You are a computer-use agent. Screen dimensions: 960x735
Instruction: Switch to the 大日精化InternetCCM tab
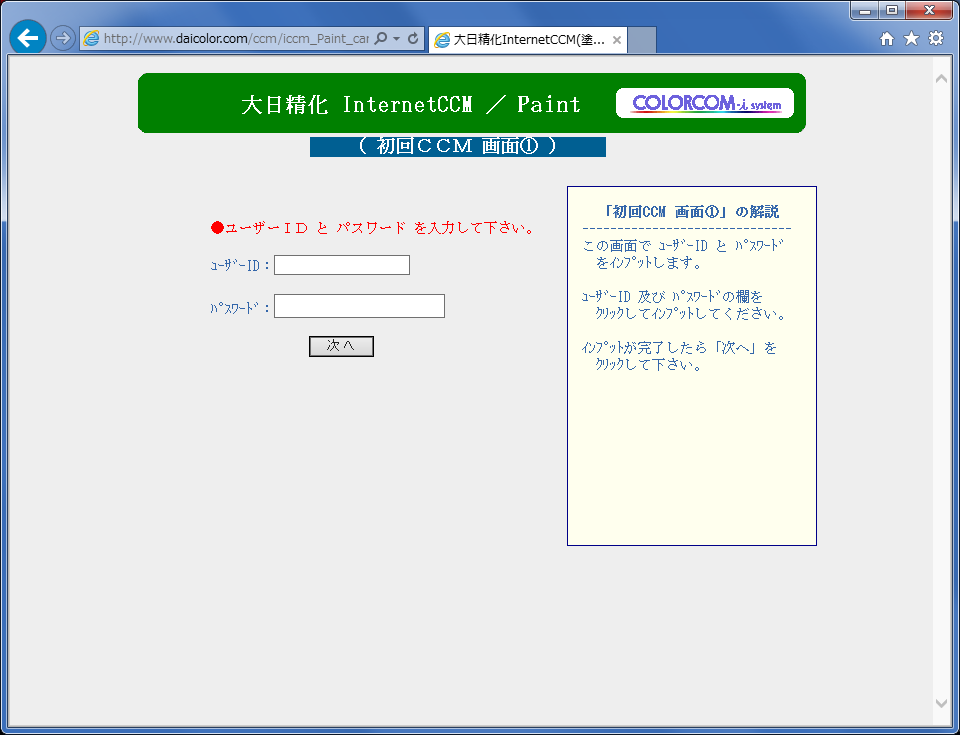(x=528, y=40)
